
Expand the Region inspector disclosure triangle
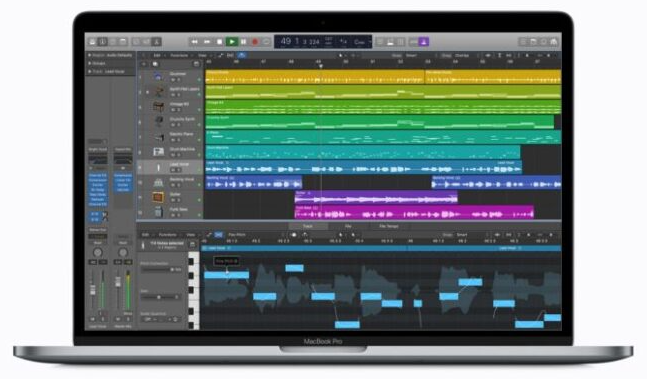pos(90,55)
